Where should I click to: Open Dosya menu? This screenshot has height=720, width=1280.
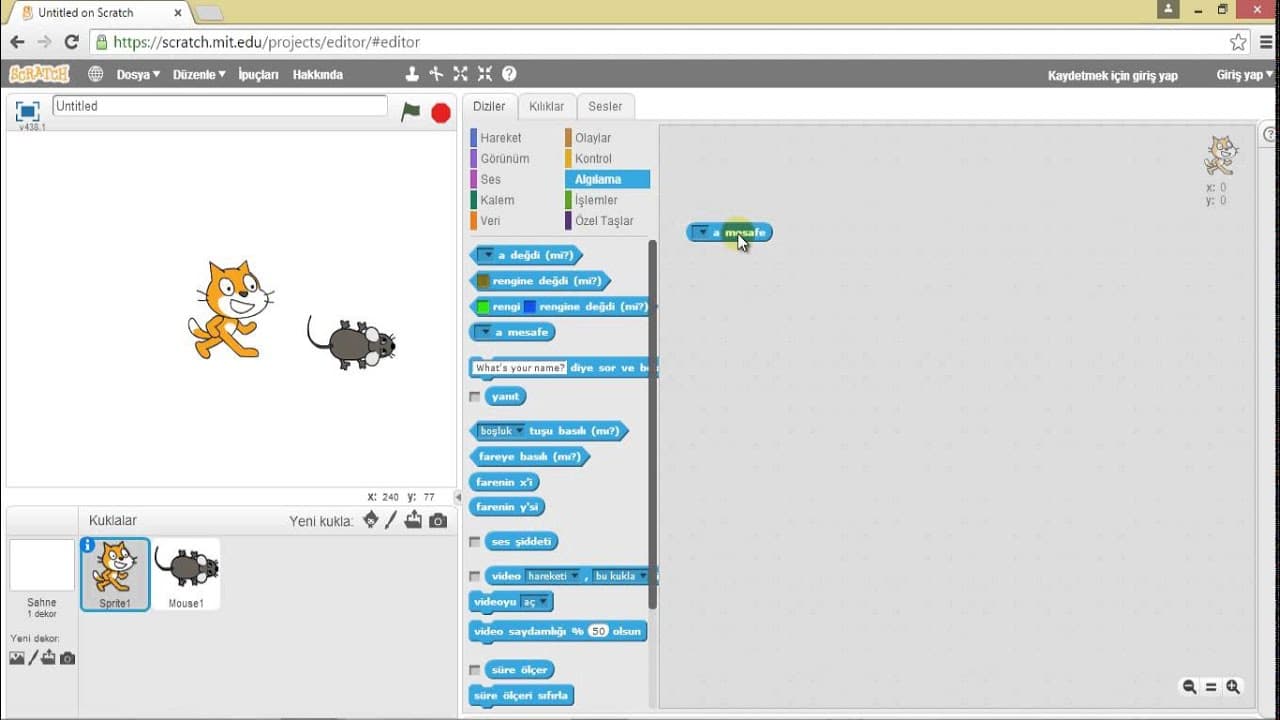coord(138,75)
